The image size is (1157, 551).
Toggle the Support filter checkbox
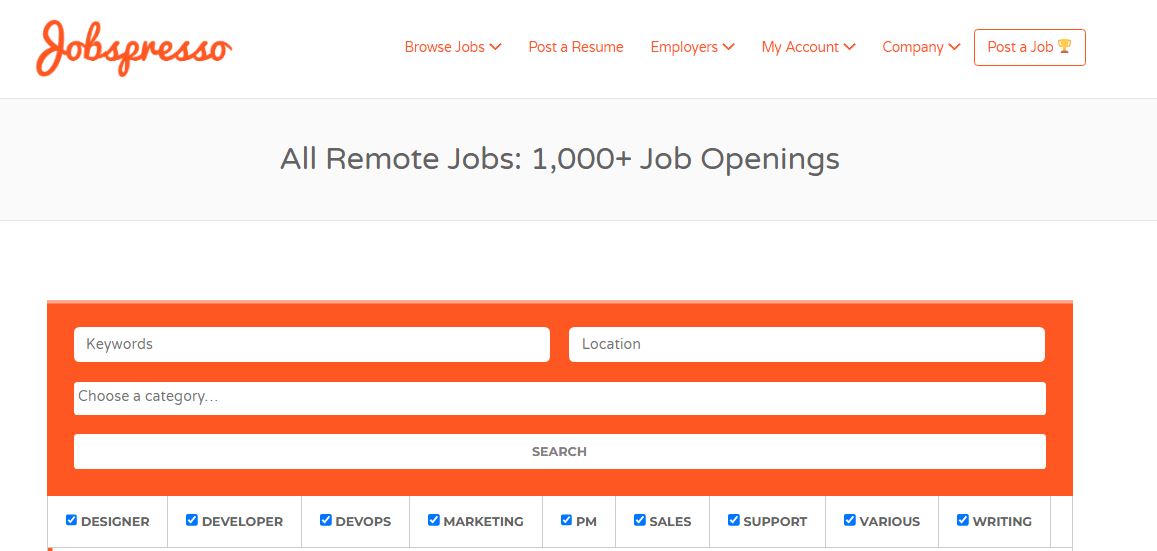pos(733,520)
